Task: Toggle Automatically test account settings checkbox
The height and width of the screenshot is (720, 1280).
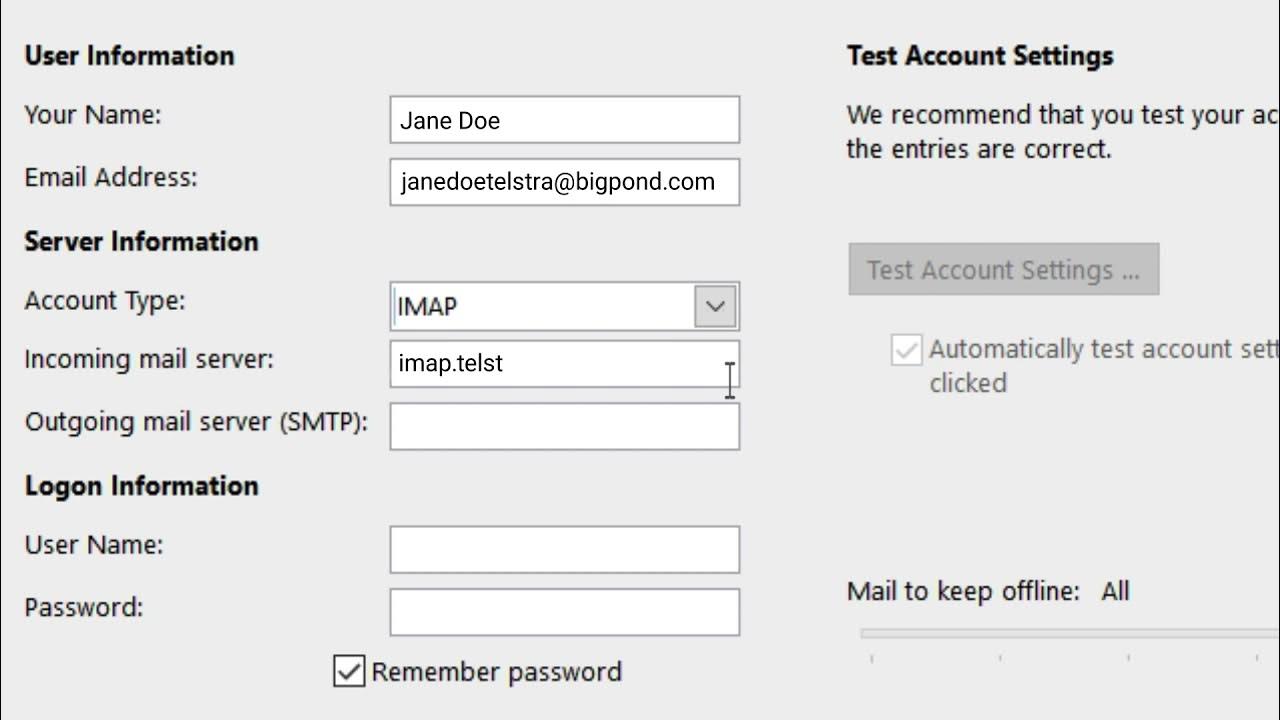Action: (906, 350)
